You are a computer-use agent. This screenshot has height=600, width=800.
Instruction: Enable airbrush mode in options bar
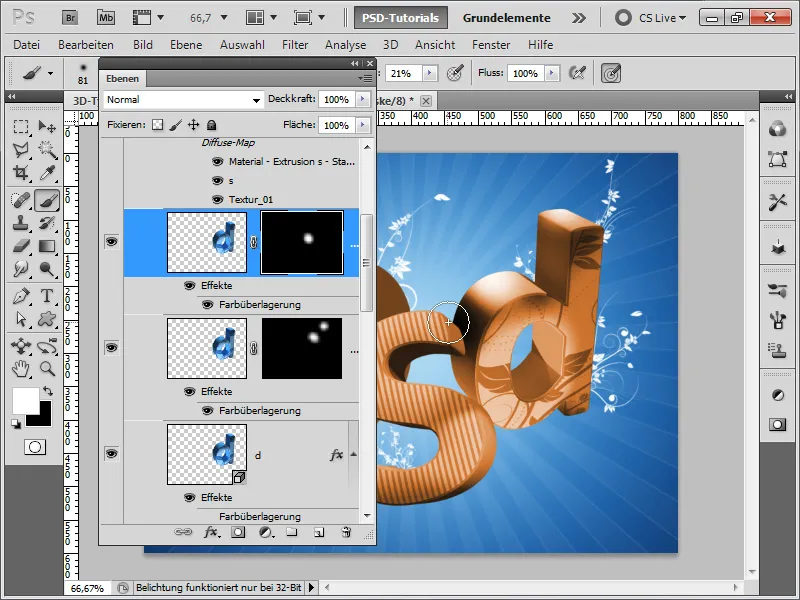click(x=577, y=73)
